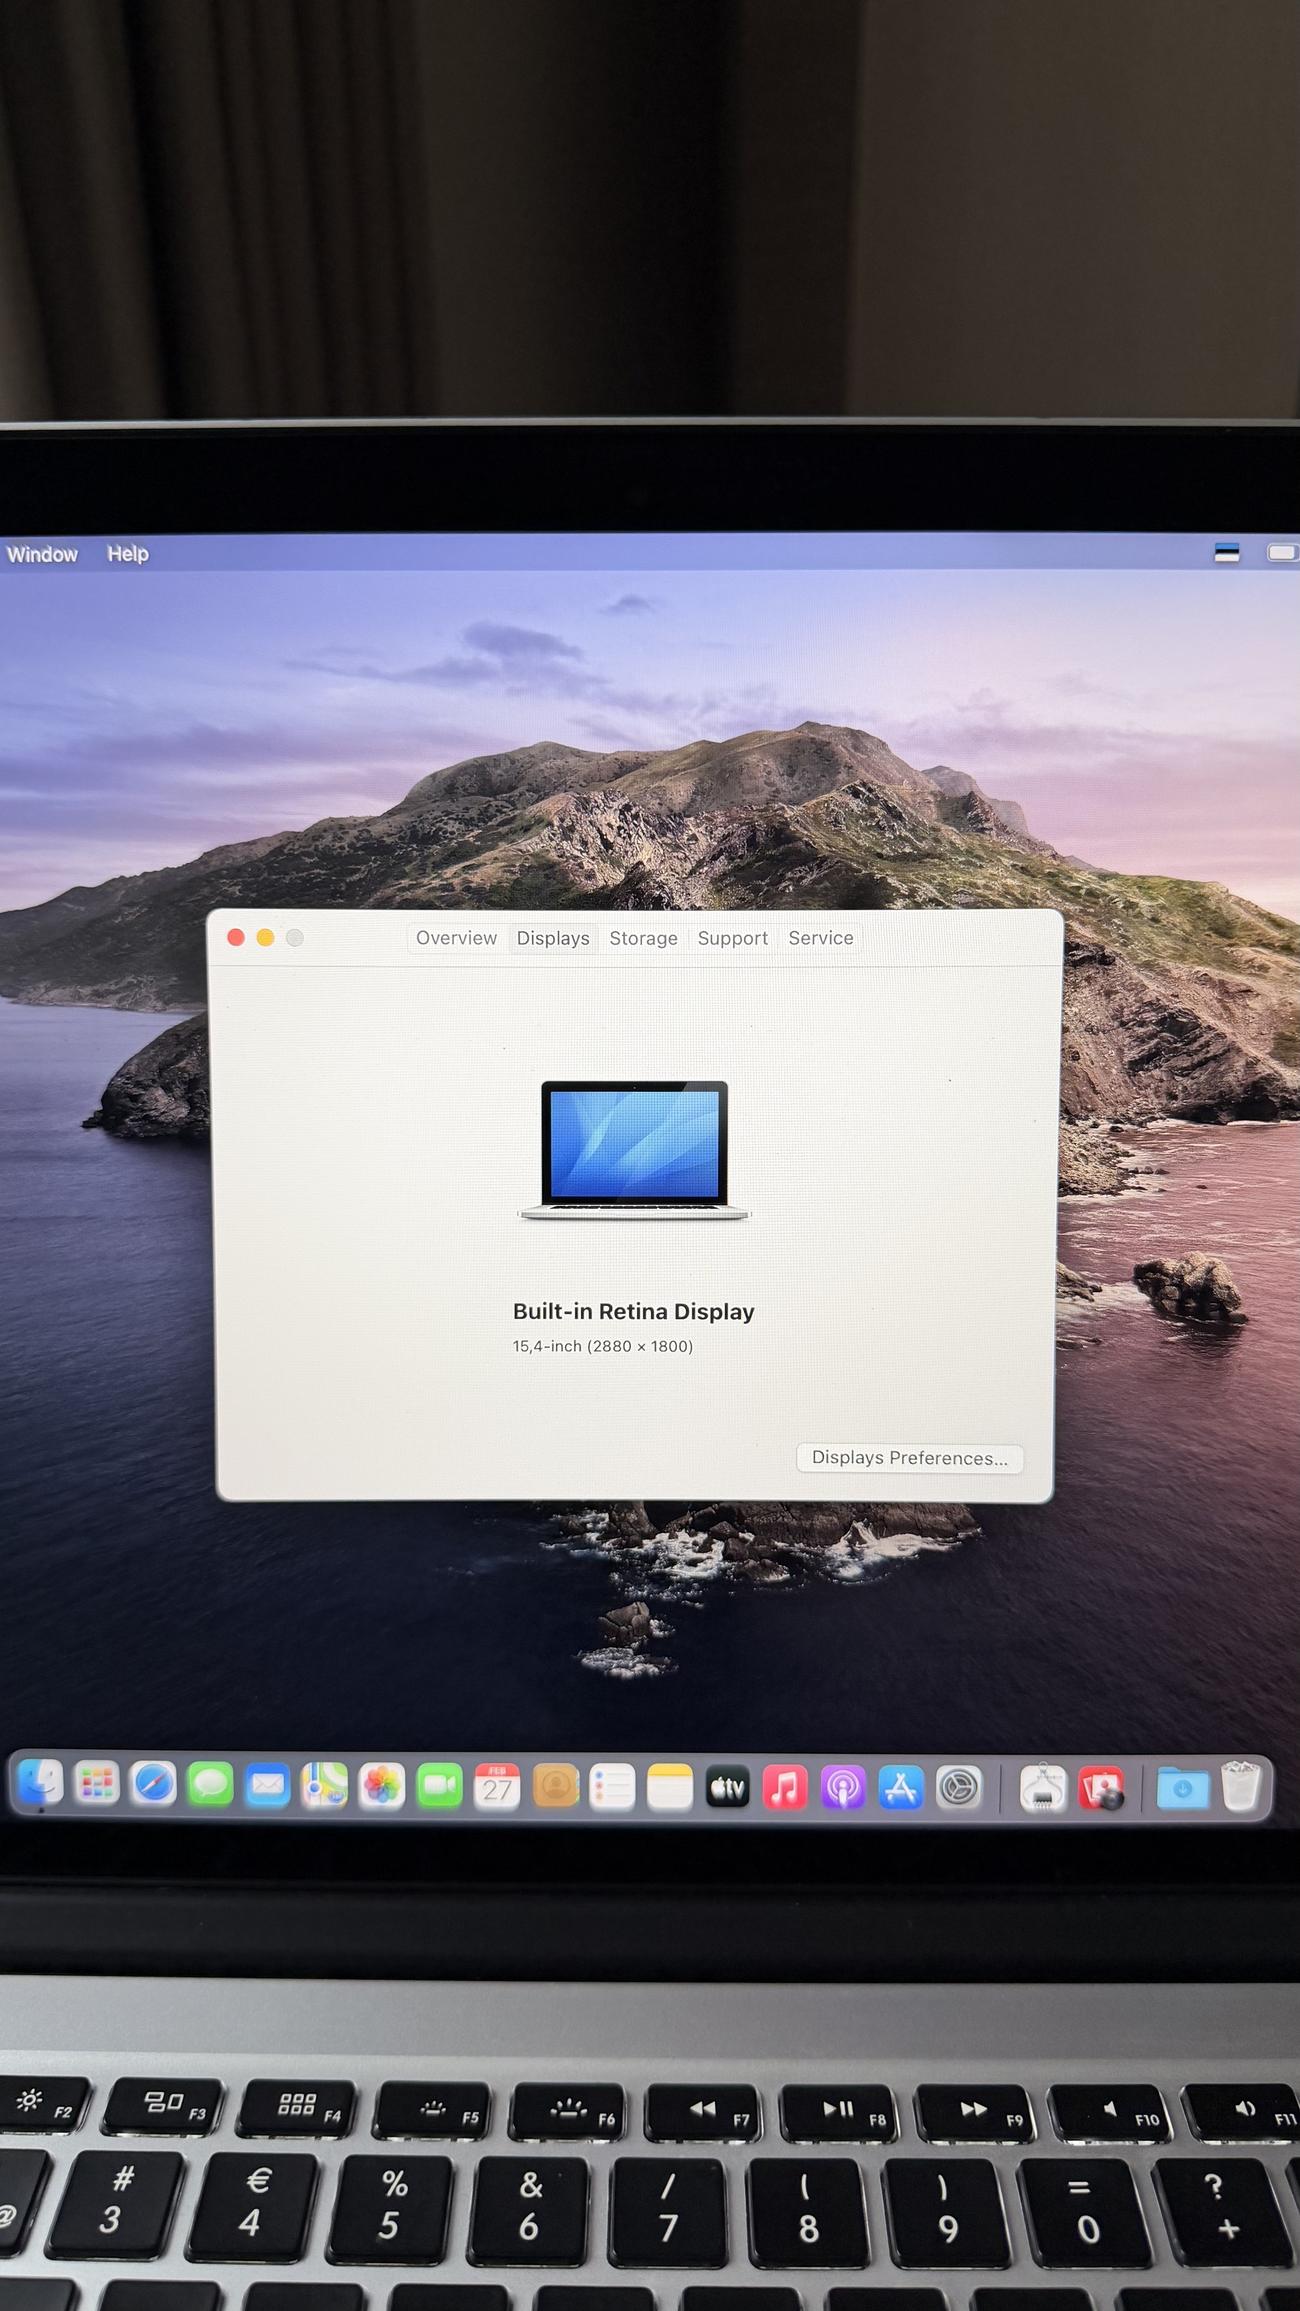
Task: Minimize window with the yellow button
Action: pos(265,937)
